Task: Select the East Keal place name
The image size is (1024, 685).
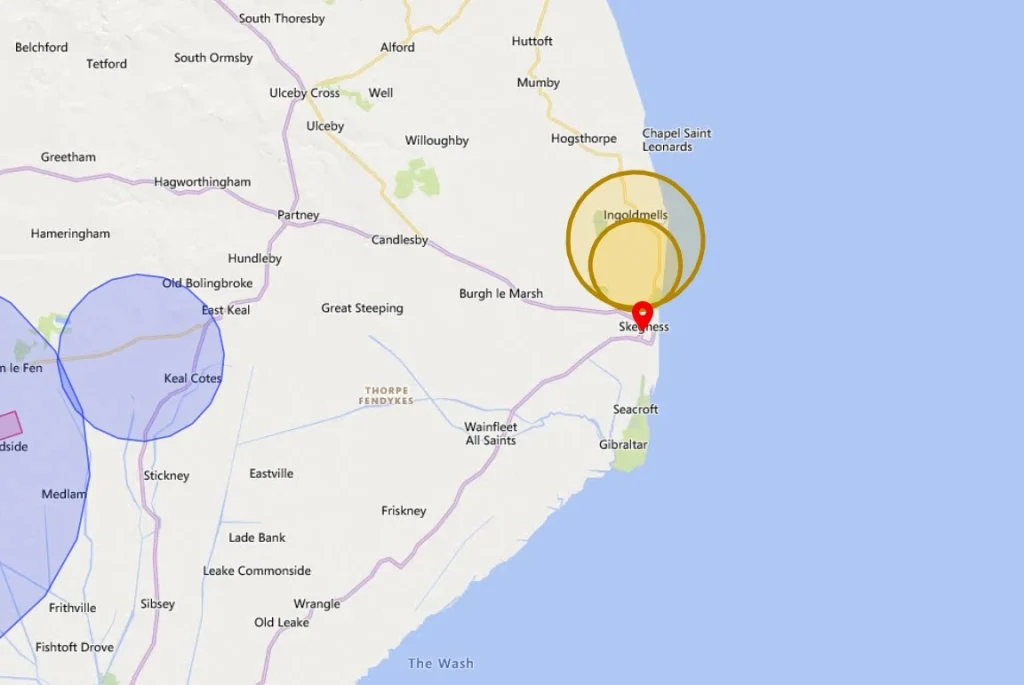Action: point(225,310)
